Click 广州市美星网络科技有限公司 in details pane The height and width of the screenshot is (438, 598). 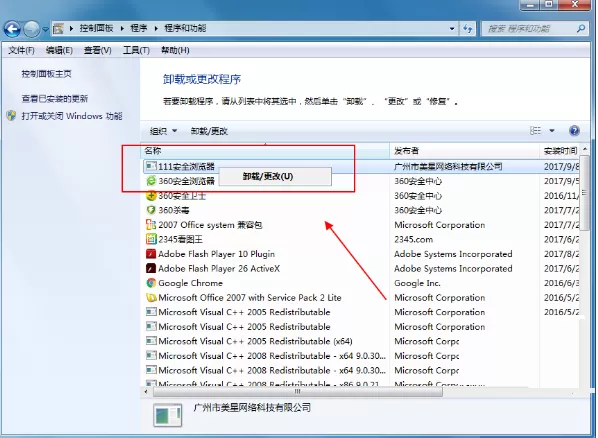point(252,407)
